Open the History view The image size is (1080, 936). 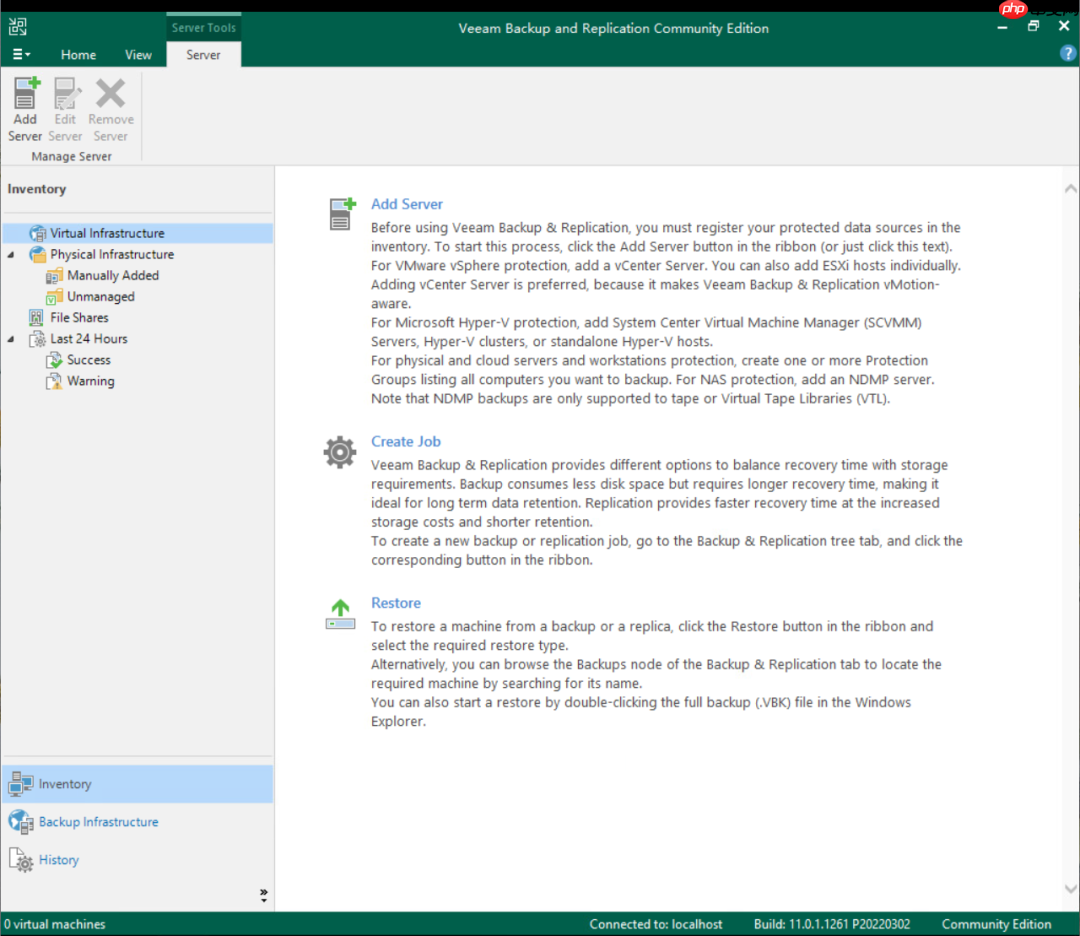(58, 860)
